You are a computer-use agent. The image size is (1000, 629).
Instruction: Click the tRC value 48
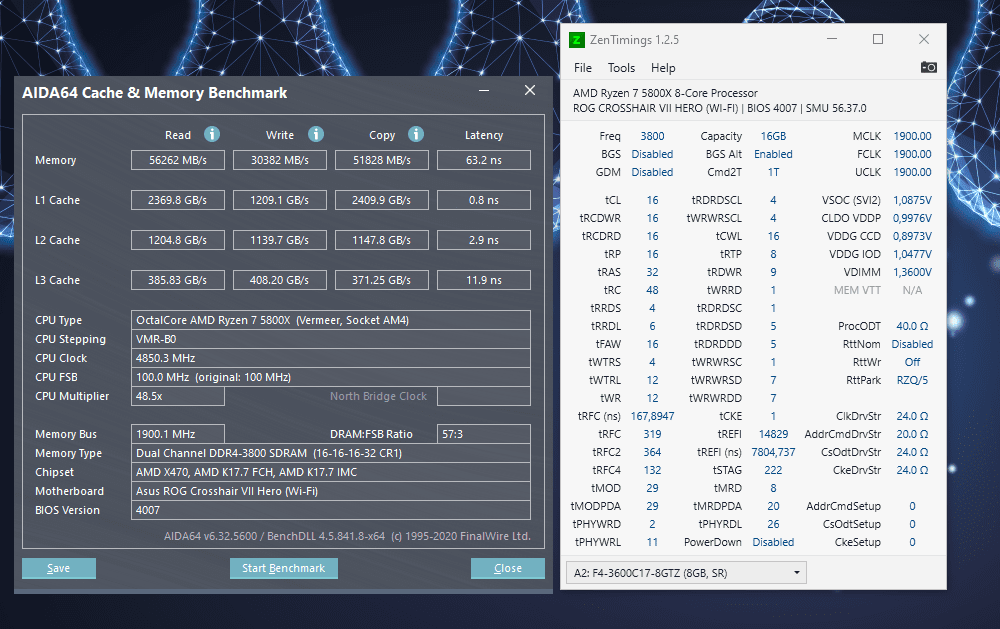pos(652,290)
